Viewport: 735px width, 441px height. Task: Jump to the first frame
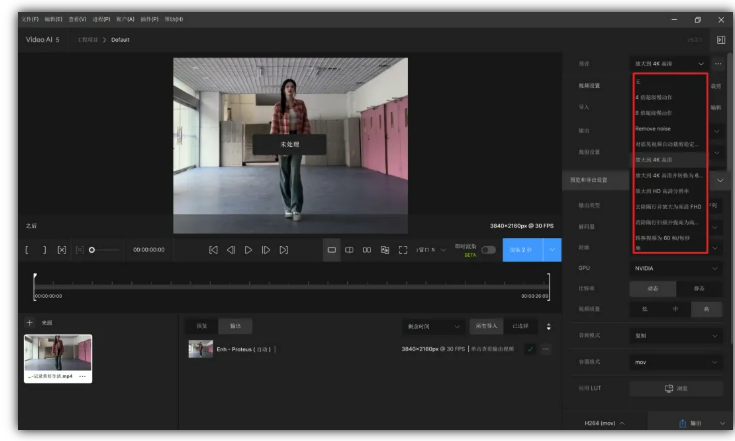213,250
